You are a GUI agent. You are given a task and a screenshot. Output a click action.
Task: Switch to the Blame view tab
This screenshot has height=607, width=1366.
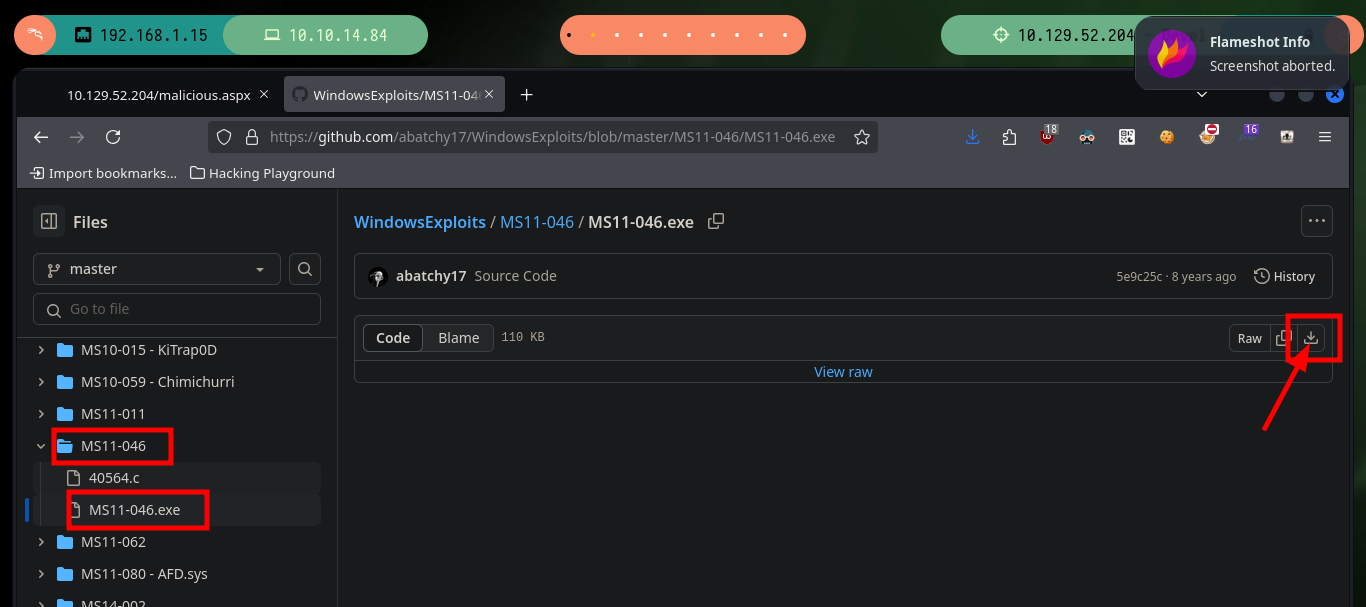coord(459,338)
